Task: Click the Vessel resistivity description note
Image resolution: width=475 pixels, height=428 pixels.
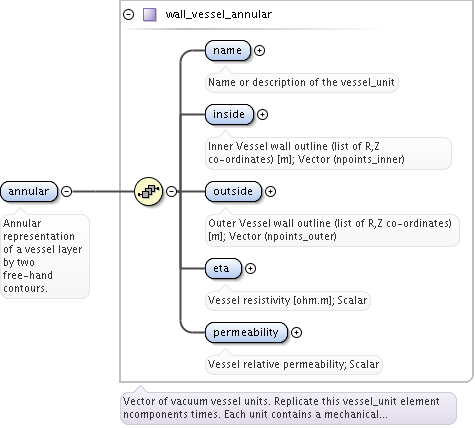Action: (288, 300)
